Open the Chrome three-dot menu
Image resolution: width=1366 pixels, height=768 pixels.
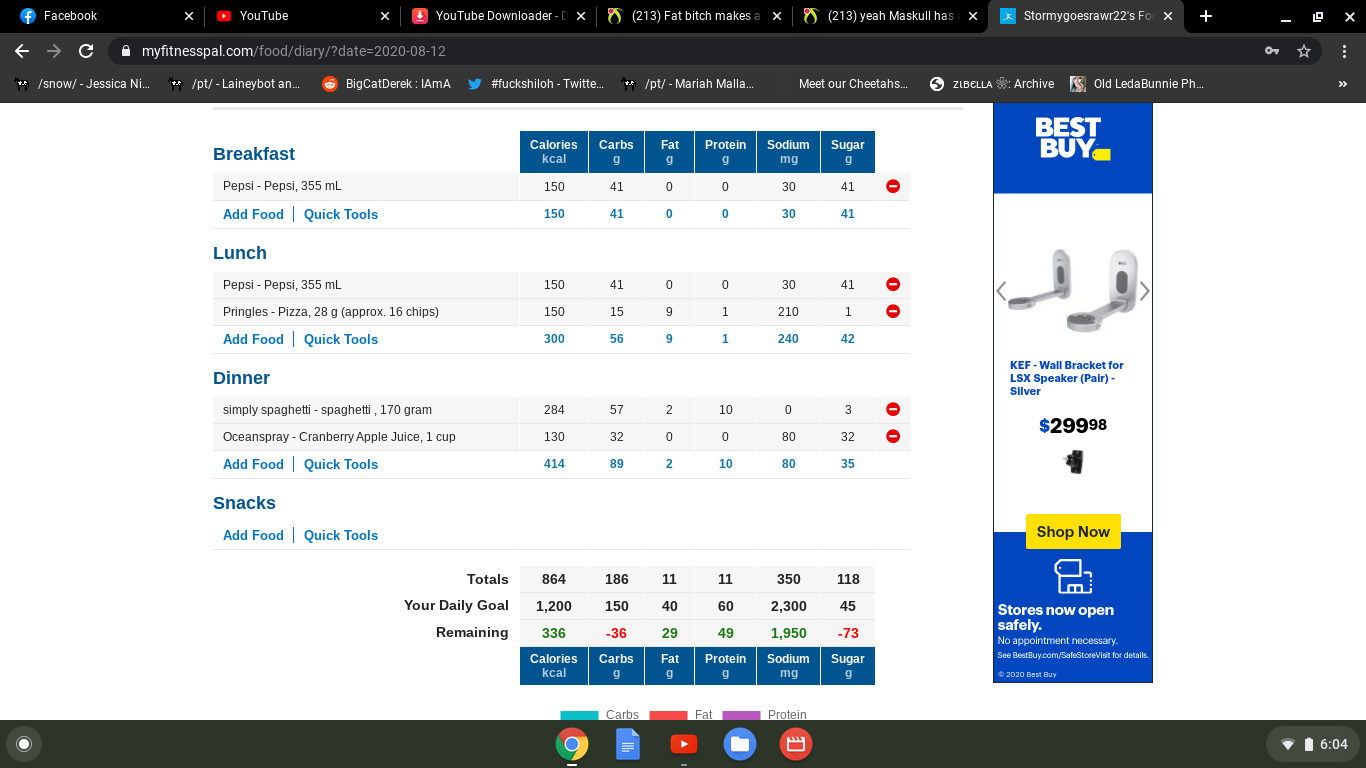pyautogui.click(x=1344, y=51)
